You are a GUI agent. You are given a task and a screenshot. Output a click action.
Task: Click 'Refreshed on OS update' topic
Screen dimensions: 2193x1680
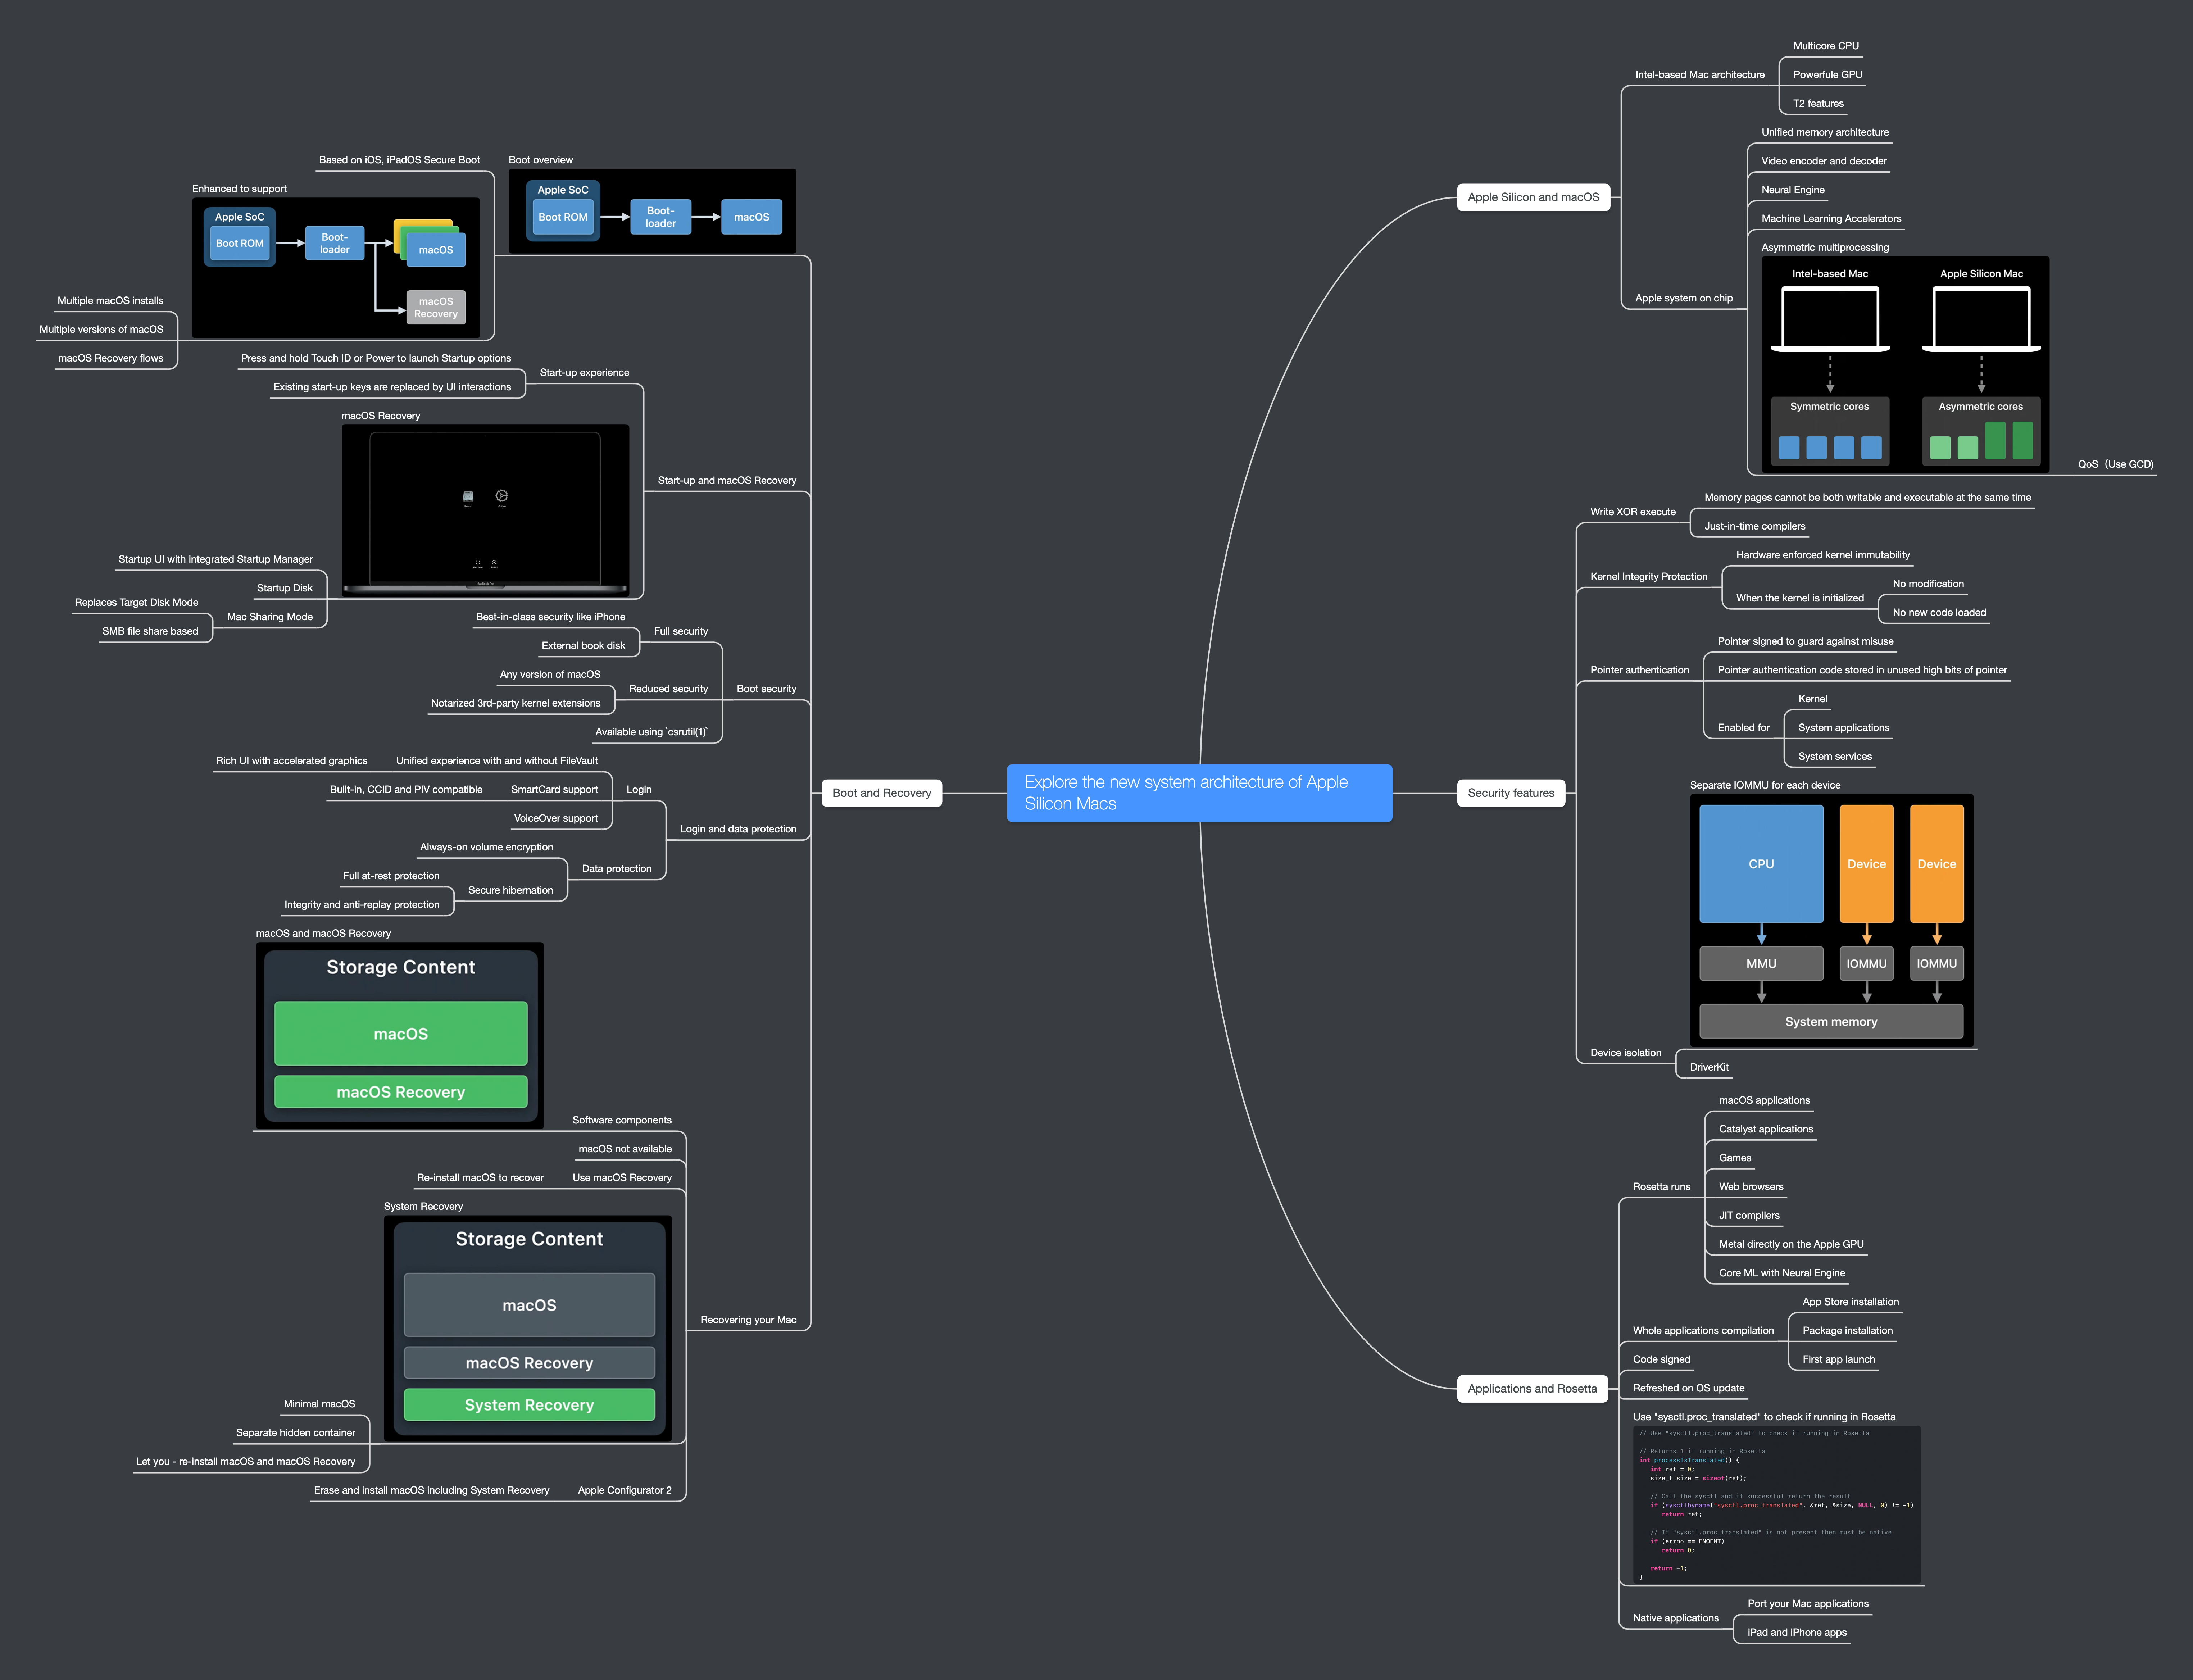click(x=1689, y=1388)
